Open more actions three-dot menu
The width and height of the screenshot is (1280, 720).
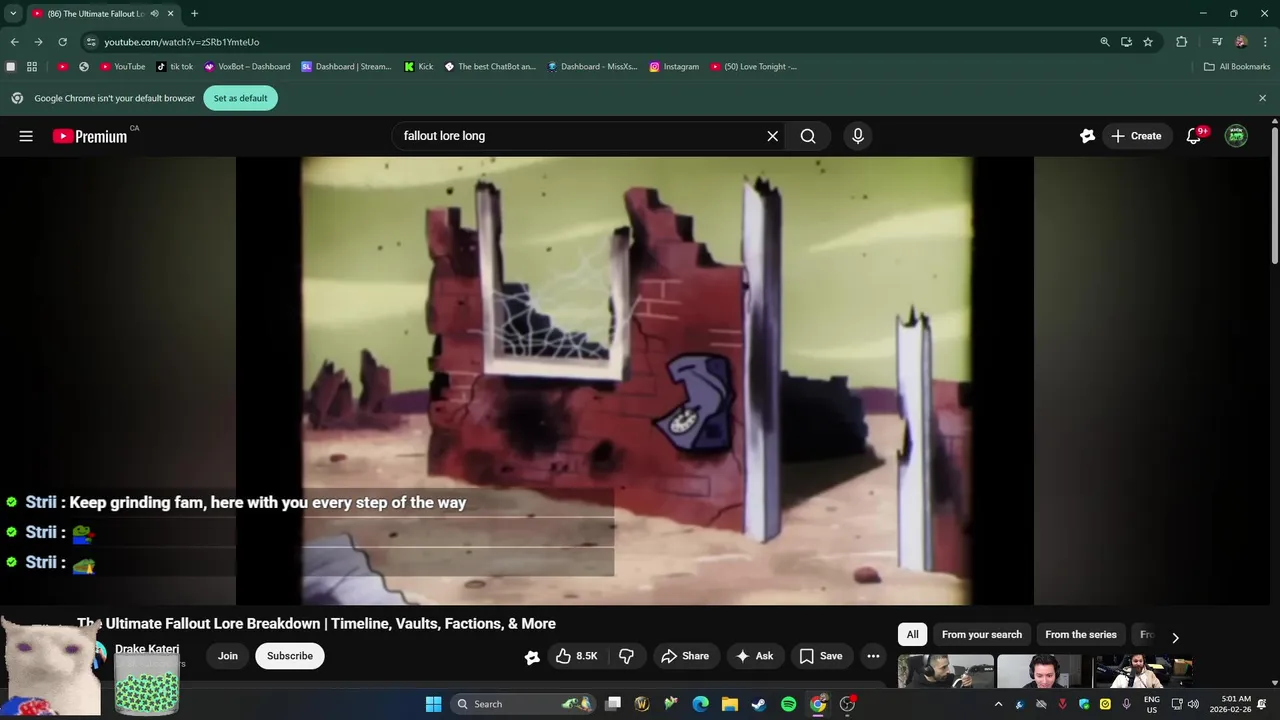tap(873, 656)
